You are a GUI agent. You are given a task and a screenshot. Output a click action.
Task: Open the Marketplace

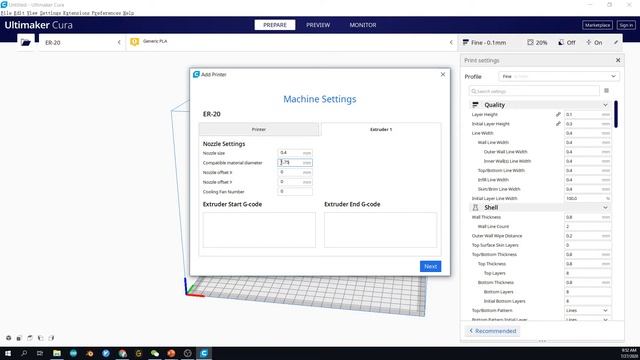pos(597,25)
